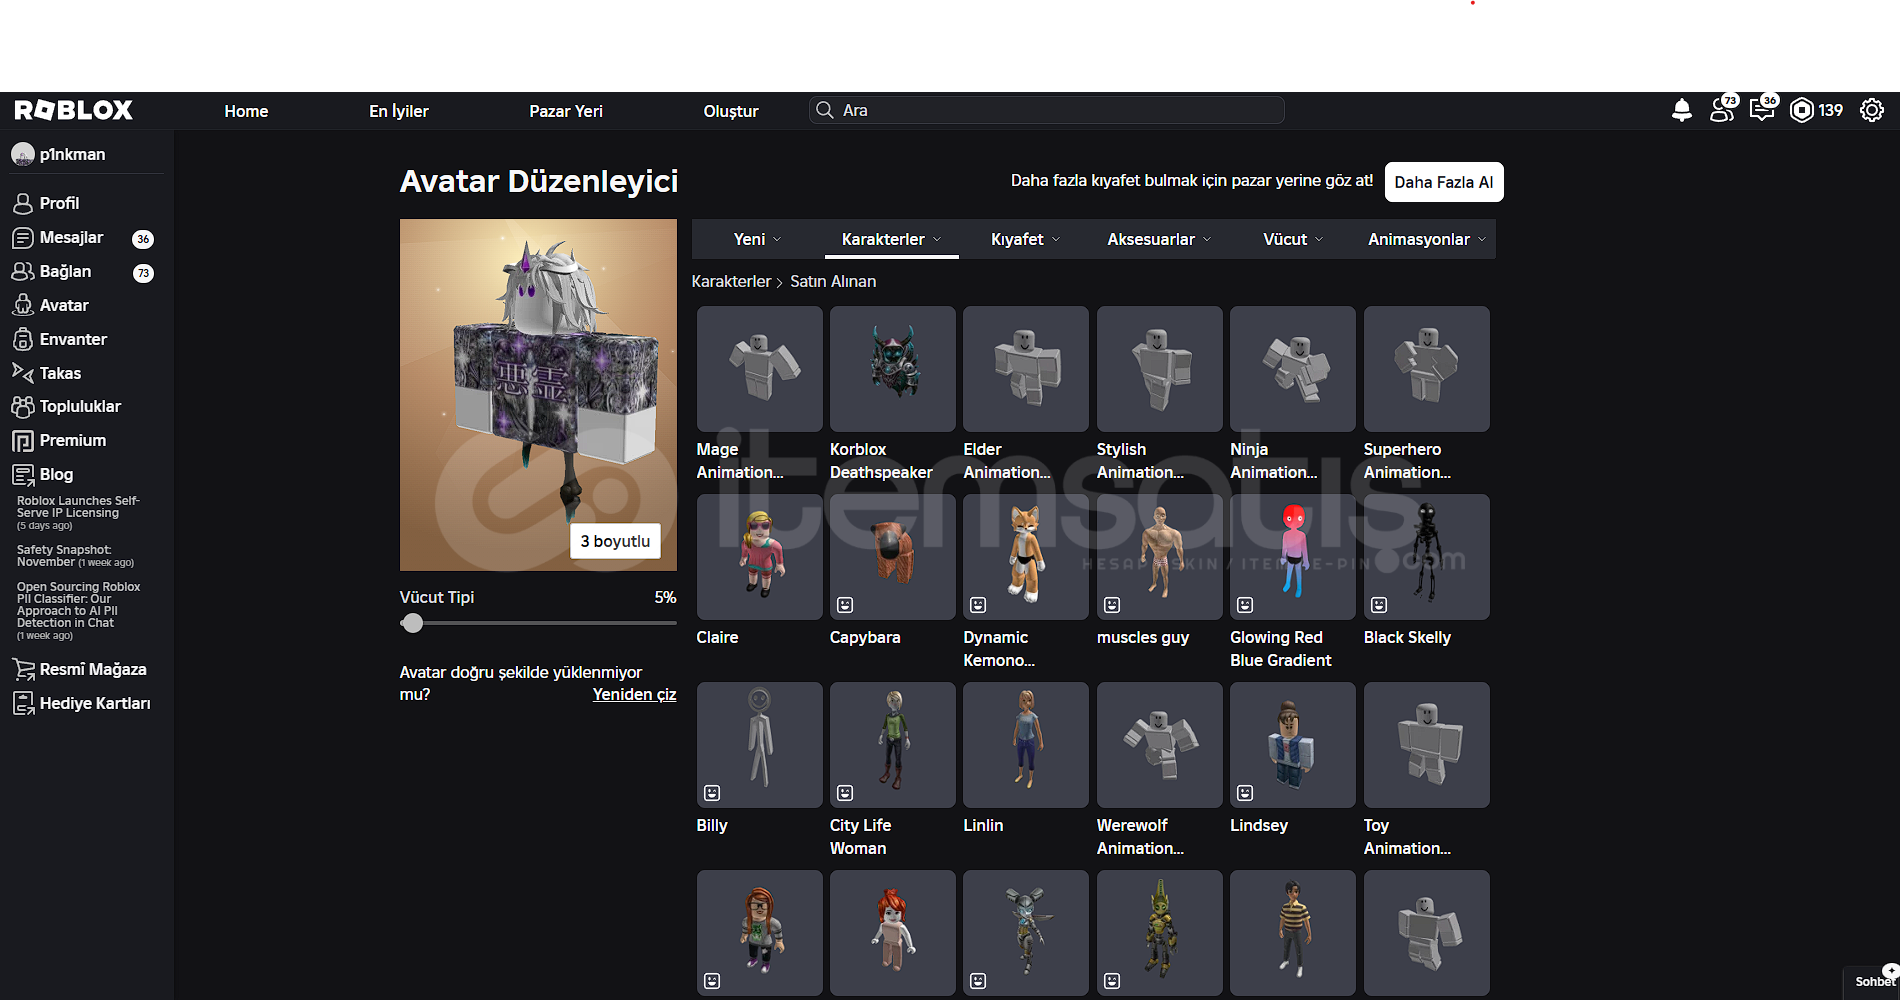
Task: Click the Yeniden çiz link
Action: click(634, 694)
